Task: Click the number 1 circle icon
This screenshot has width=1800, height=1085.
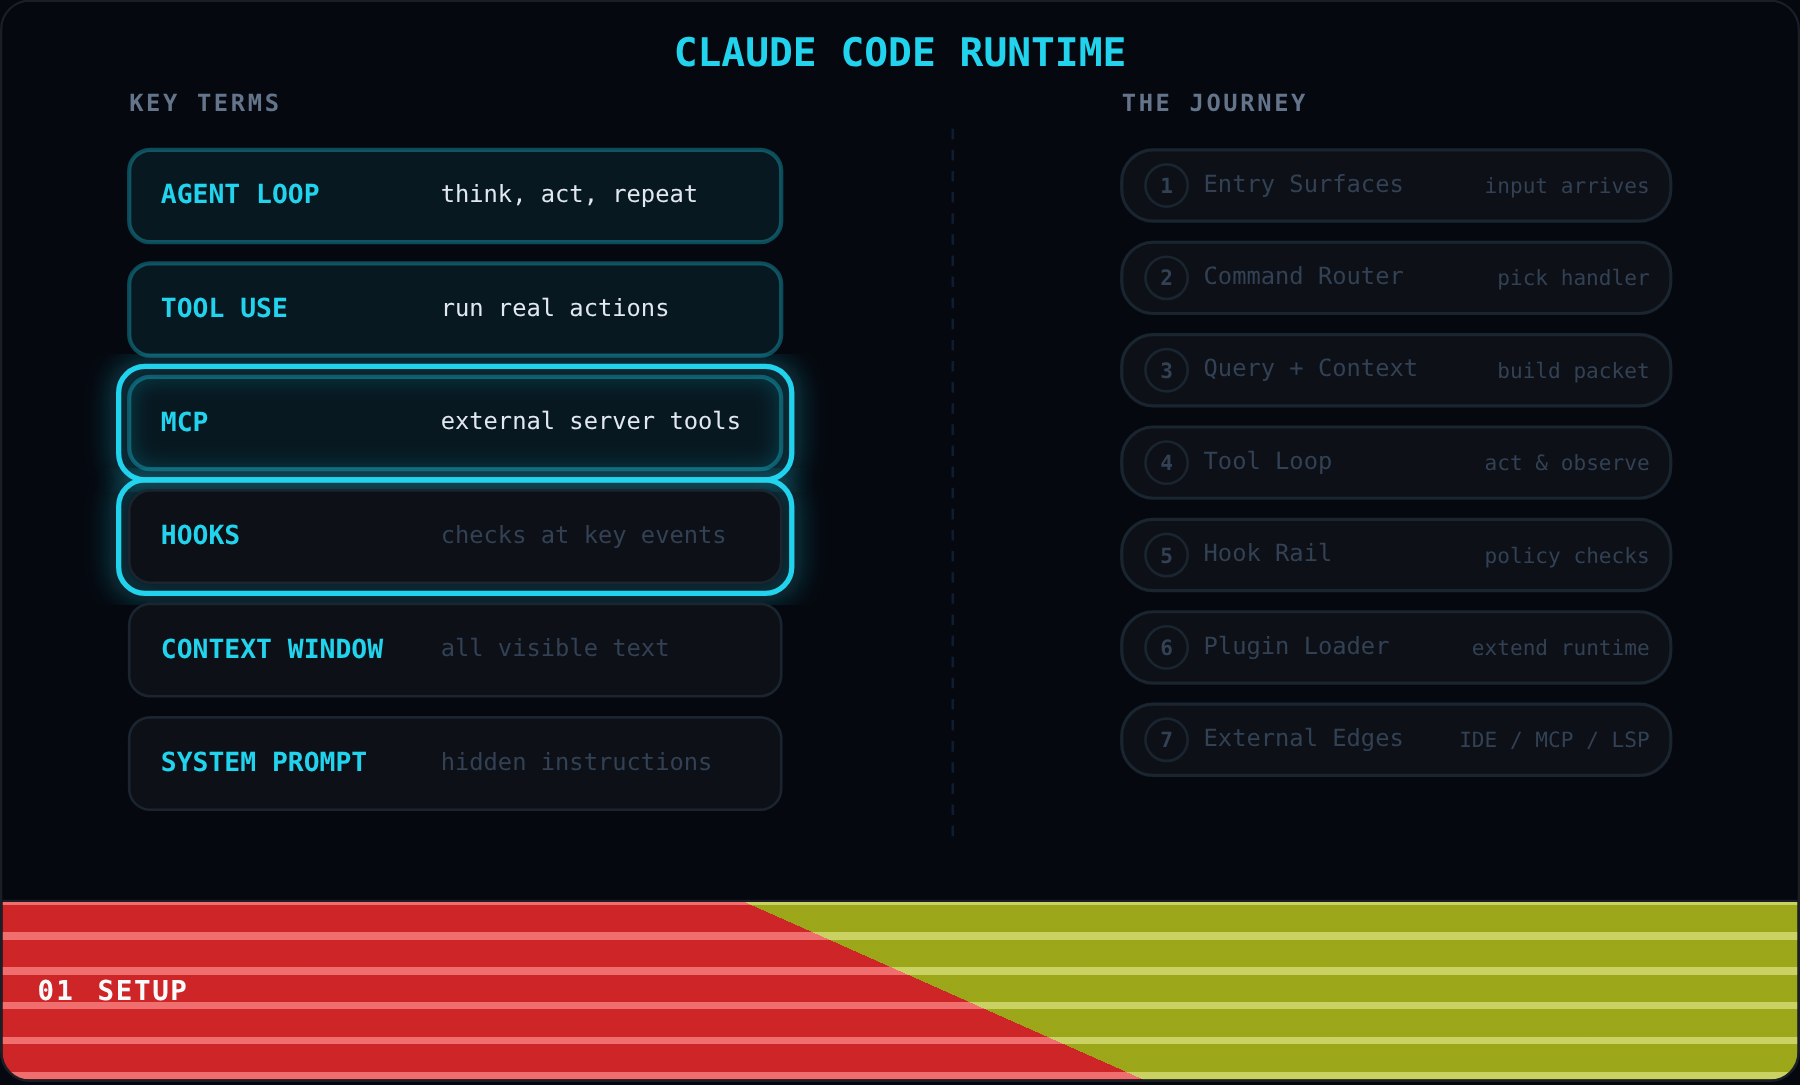Action: (x=1166, y=186)
